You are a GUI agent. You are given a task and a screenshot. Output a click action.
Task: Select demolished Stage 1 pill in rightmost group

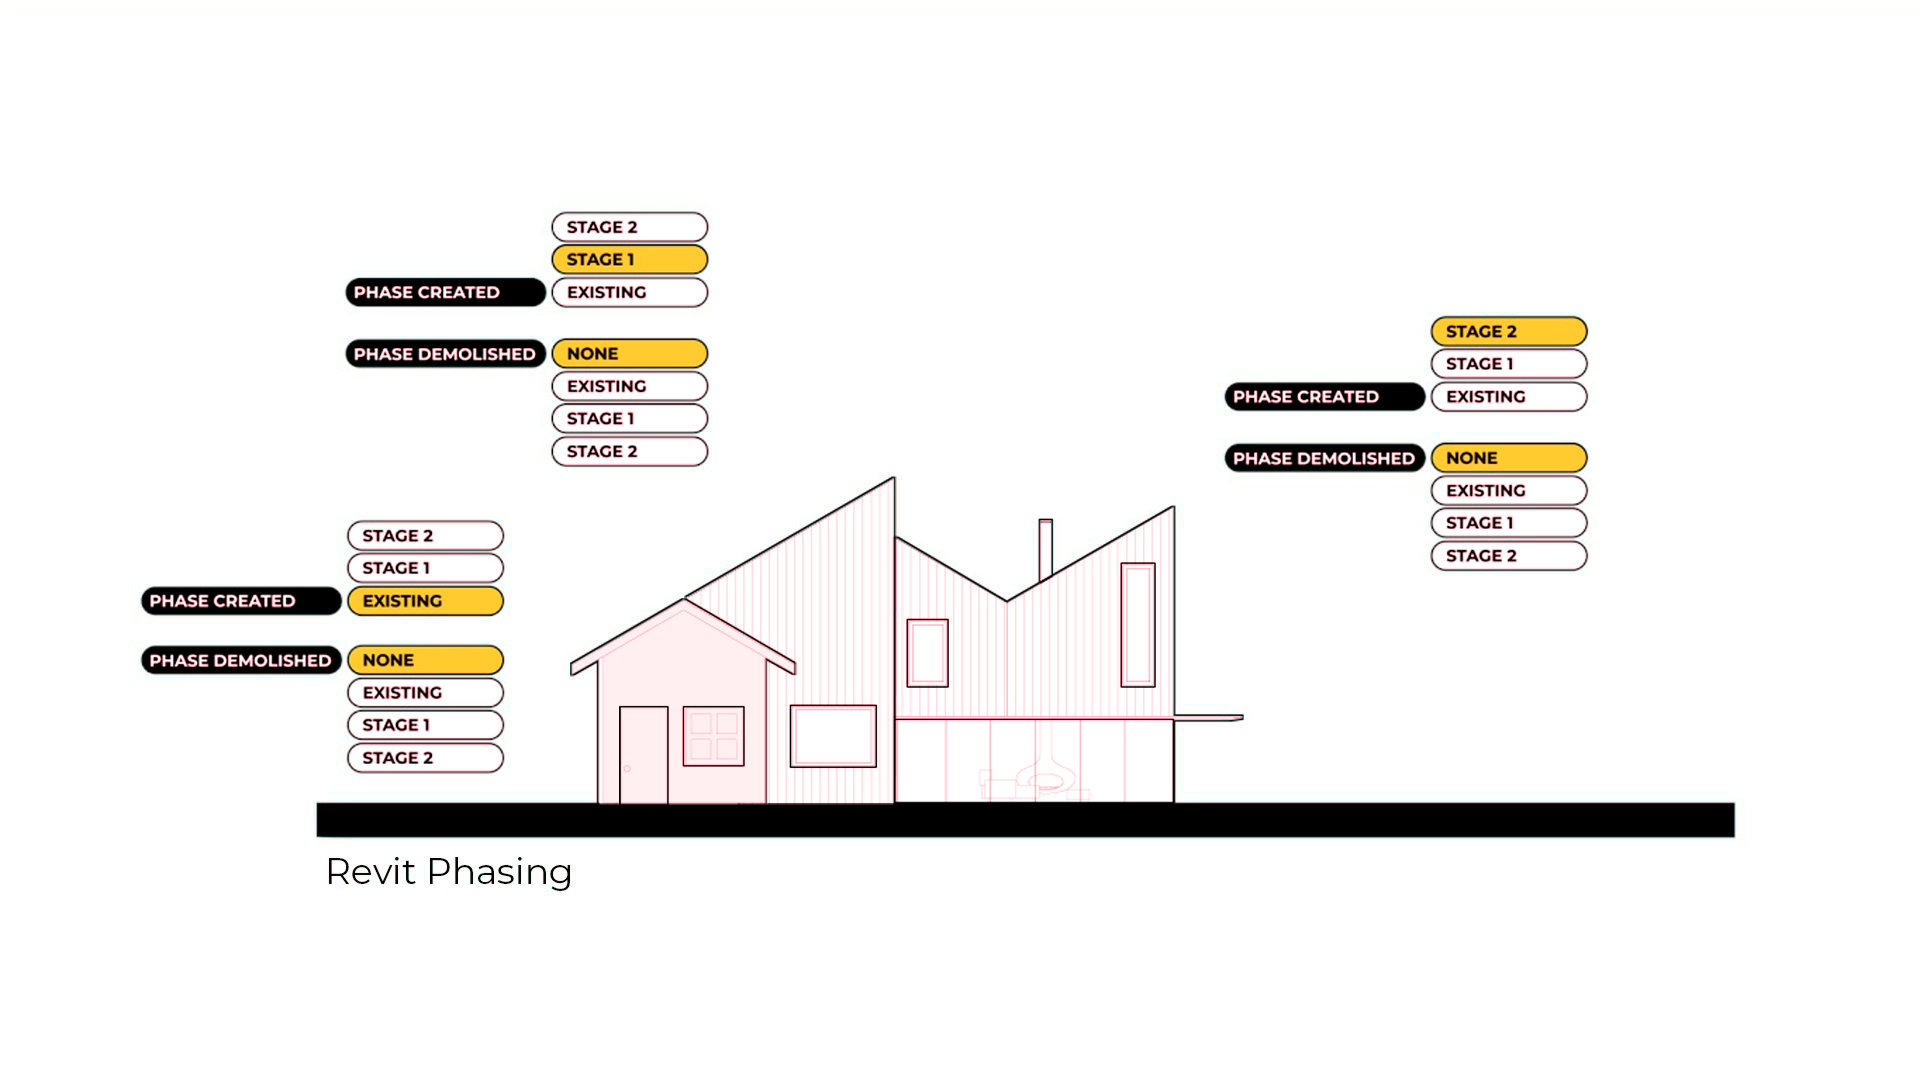coord(1509,523)
